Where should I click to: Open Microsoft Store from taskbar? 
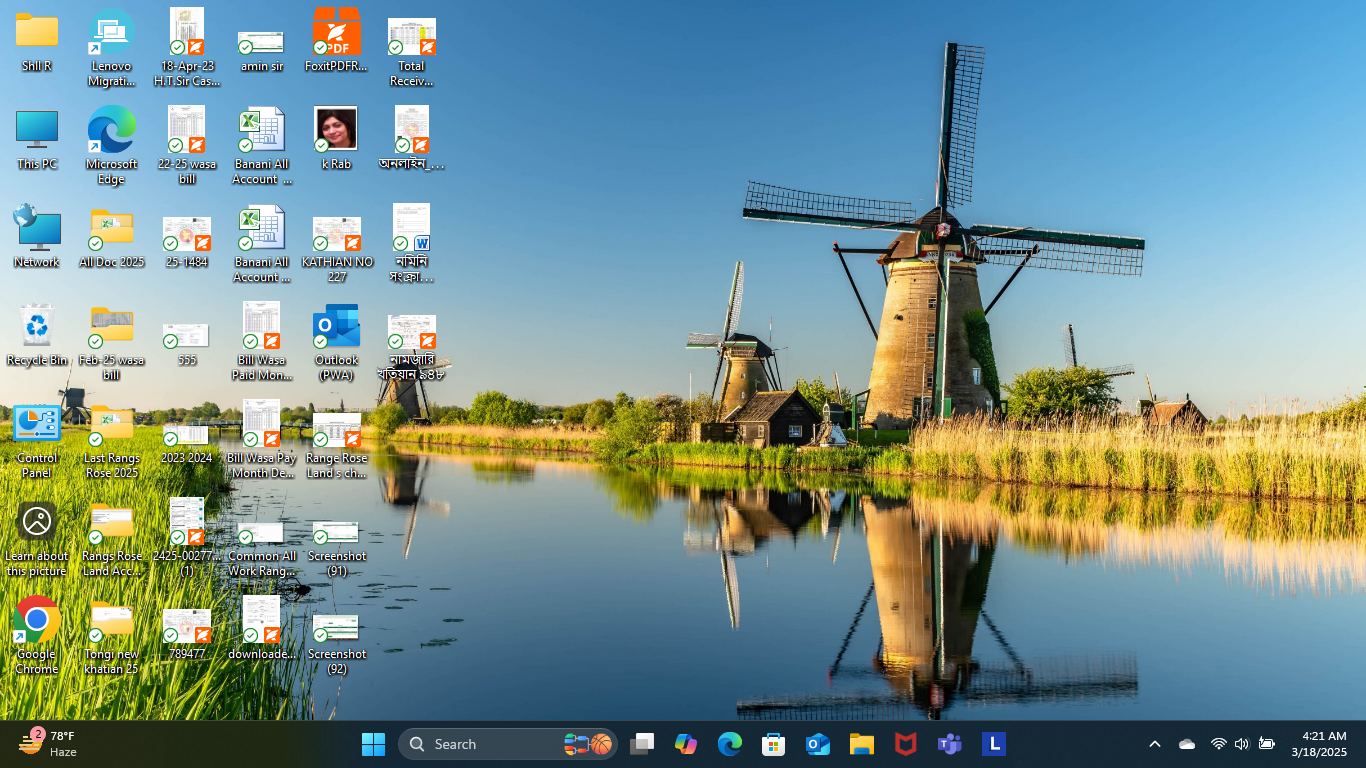[773, 744]
